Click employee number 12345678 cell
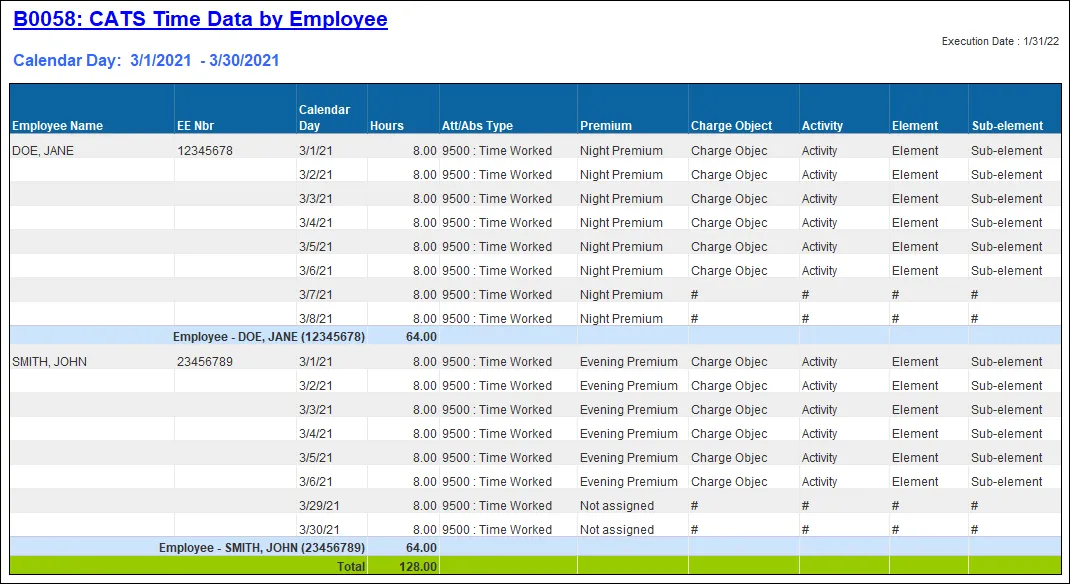This screenshot has height=584, width=1070. [x=205, y=151]
